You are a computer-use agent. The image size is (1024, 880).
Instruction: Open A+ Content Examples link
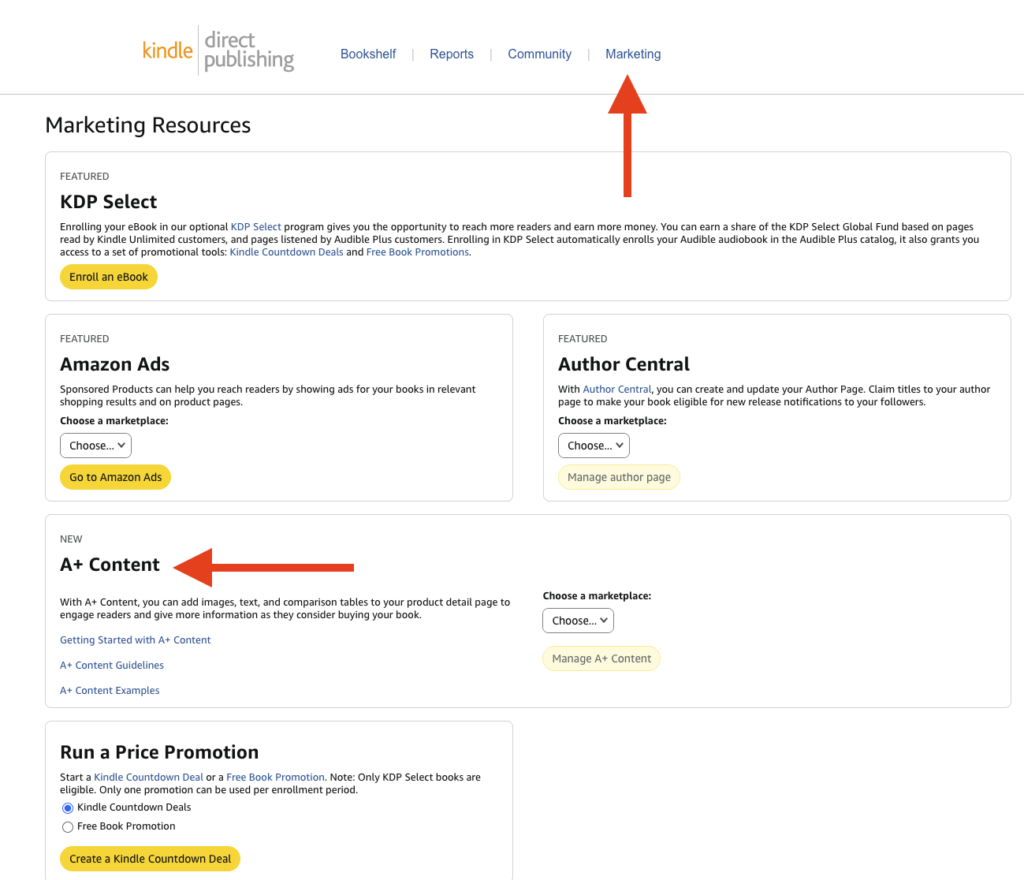(110, 690)
